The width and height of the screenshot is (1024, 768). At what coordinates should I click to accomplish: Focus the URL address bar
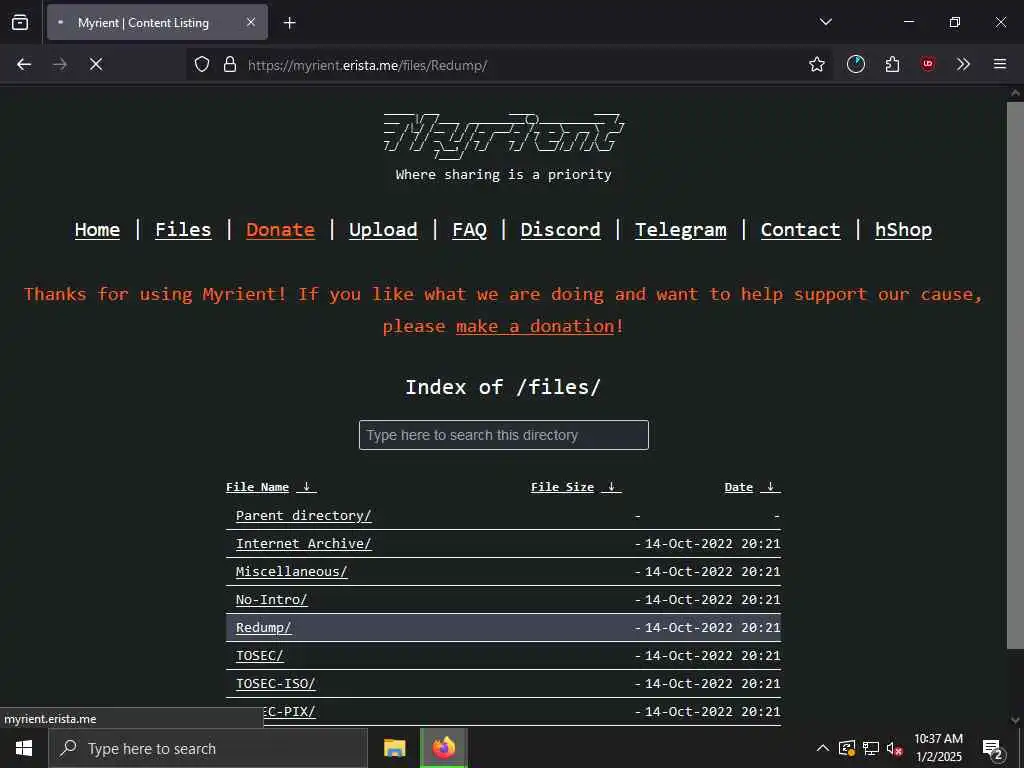[x=509, y=65]
